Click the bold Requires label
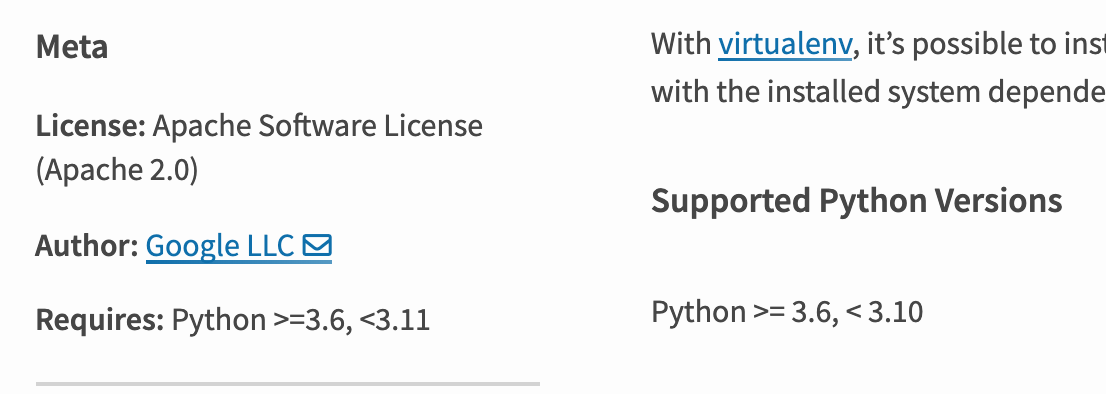This screenshot has width=1106, height=394. [100, 320]
